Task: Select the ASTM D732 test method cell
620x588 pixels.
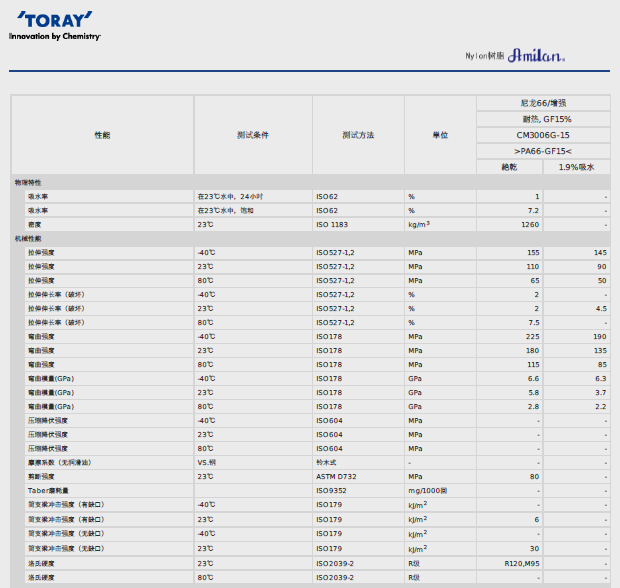Action: [335, 477]
